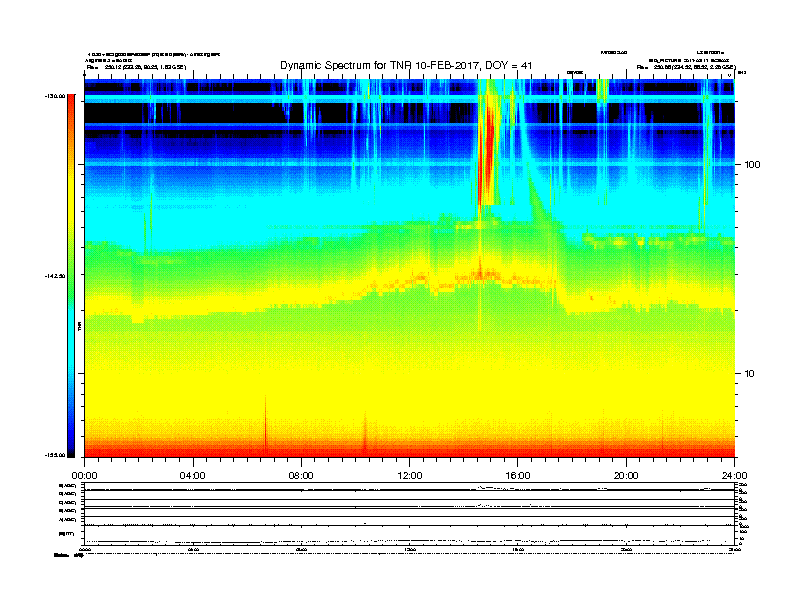Screen dimensions: 792x612
Task: Click the 08:00 time axis label
Action: (x=301, y=476)
